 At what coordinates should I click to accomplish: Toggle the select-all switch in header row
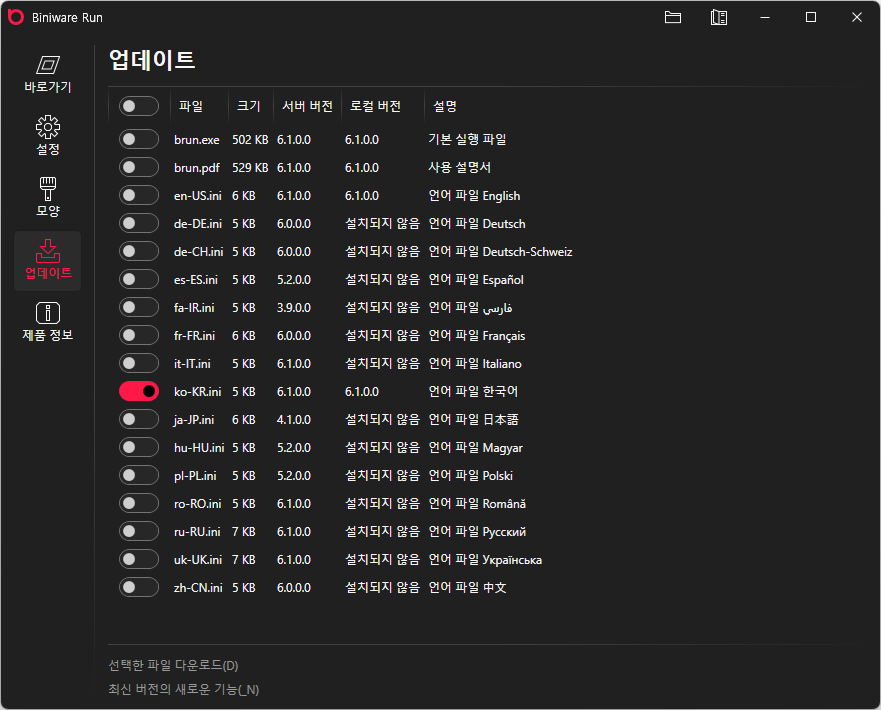point(139,106)
